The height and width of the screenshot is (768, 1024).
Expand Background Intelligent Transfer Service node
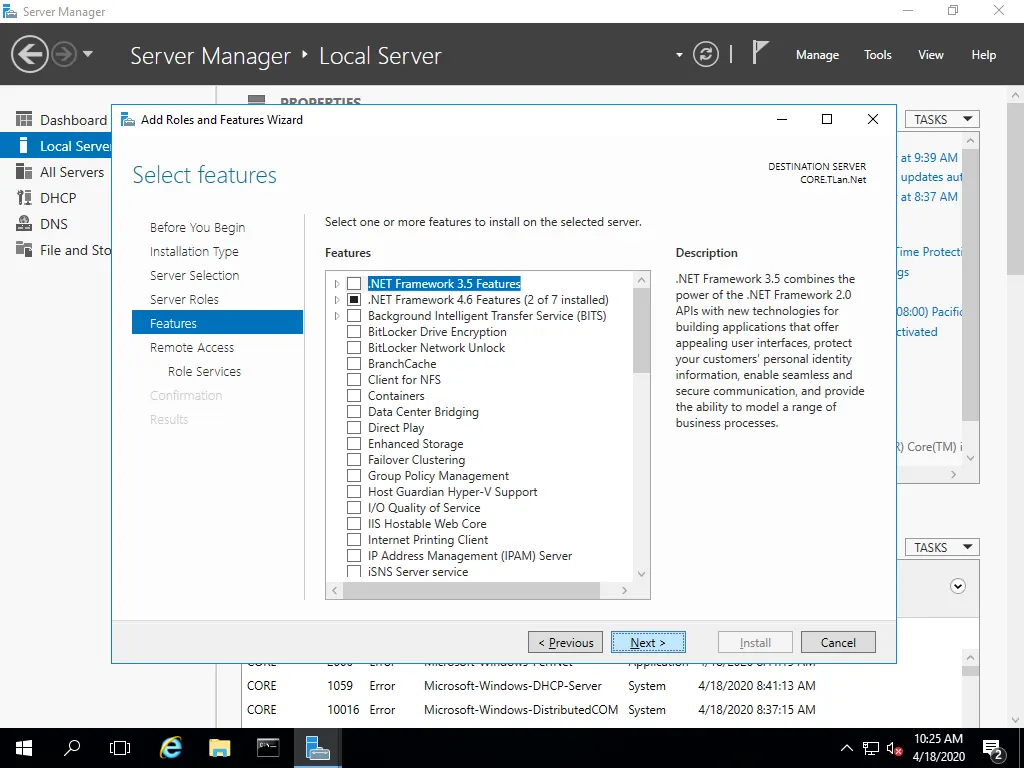point(337,315)
